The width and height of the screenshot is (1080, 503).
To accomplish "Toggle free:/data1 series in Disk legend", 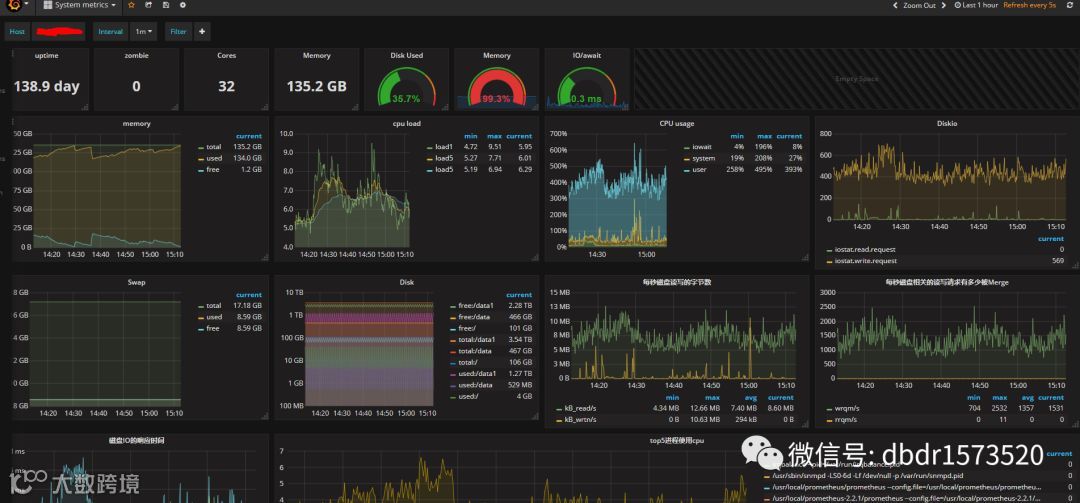I will pos(477,305).
